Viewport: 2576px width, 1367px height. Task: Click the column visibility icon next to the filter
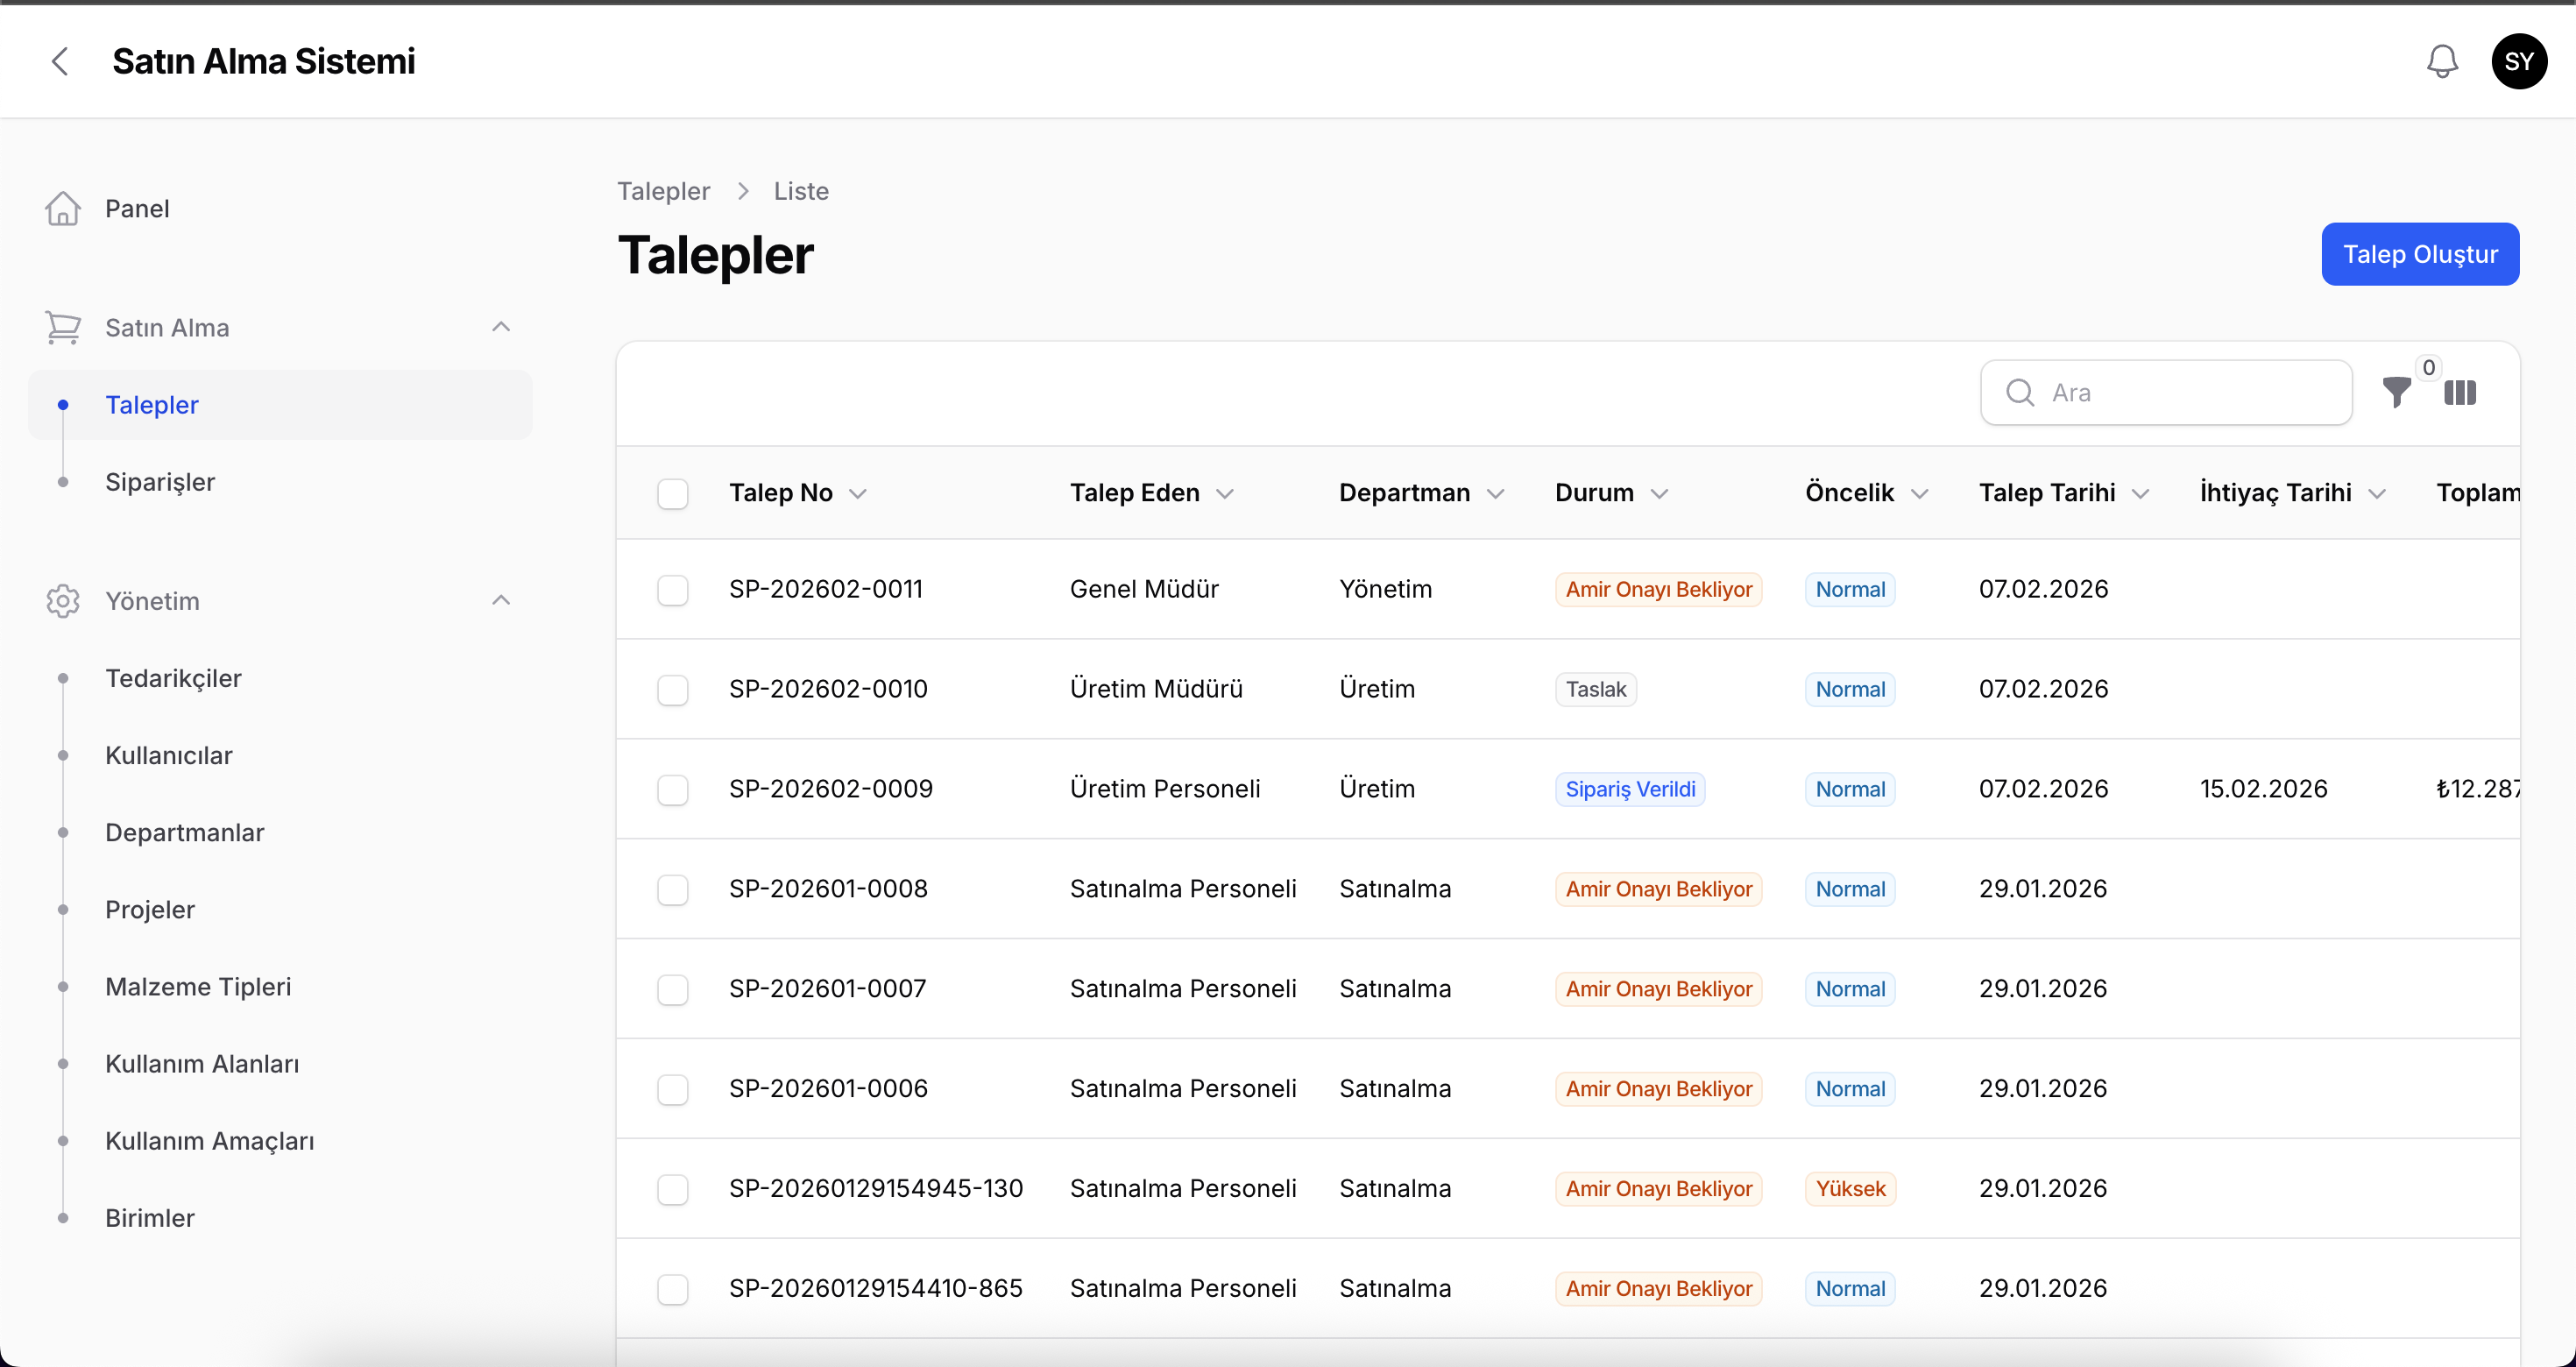coord(2461,393)
